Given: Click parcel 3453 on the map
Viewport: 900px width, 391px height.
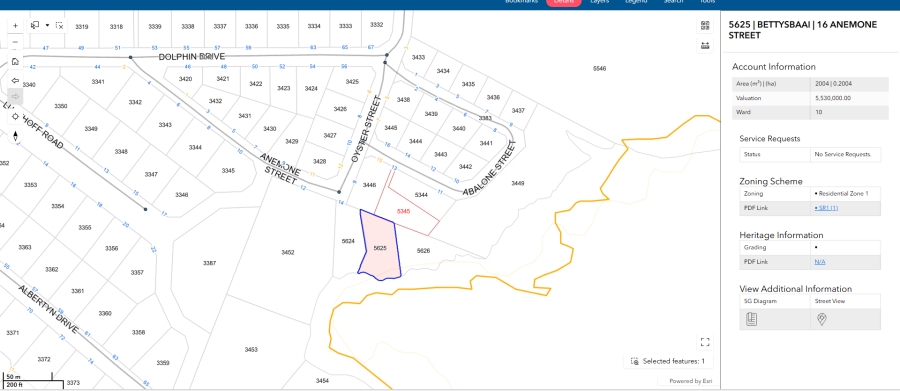Looking at the screenshot, I should 251,350.
